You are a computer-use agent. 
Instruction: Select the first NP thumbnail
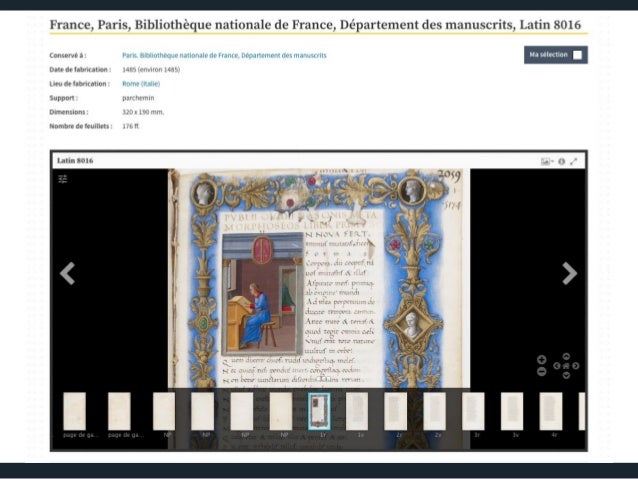[164, 411]
